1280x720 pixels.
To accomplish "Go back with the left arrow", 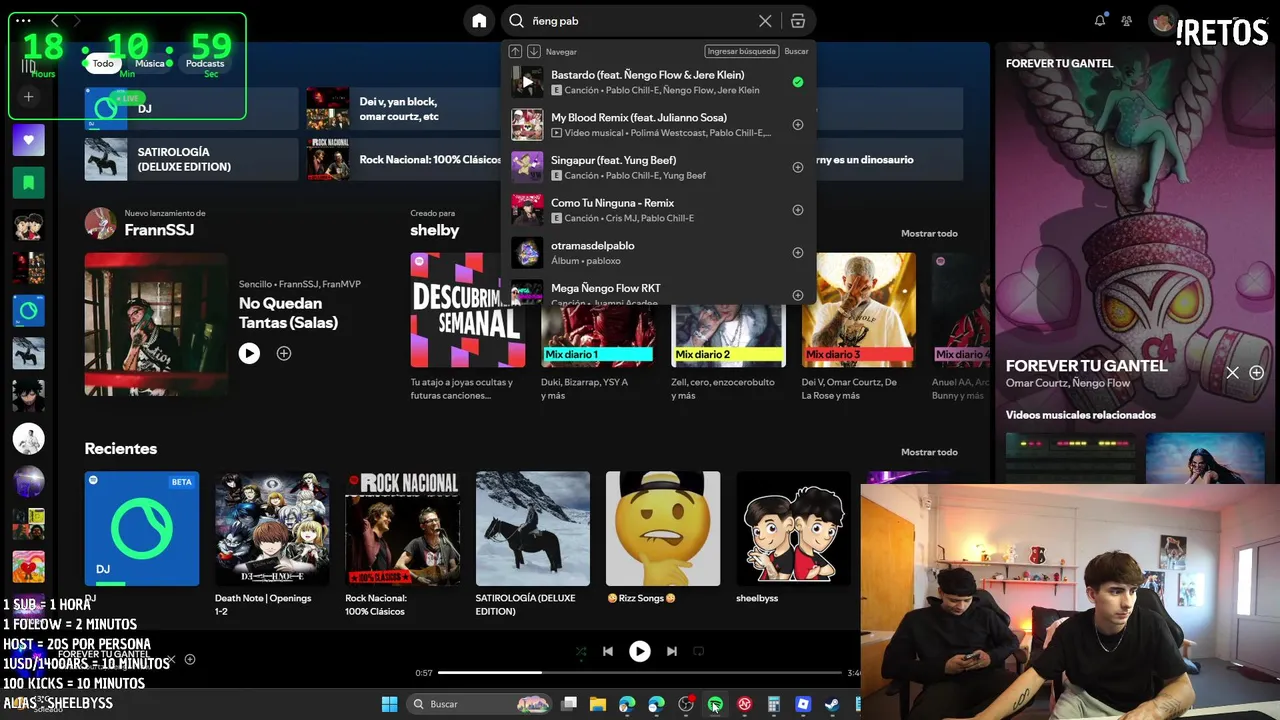I will click(55, 21).
